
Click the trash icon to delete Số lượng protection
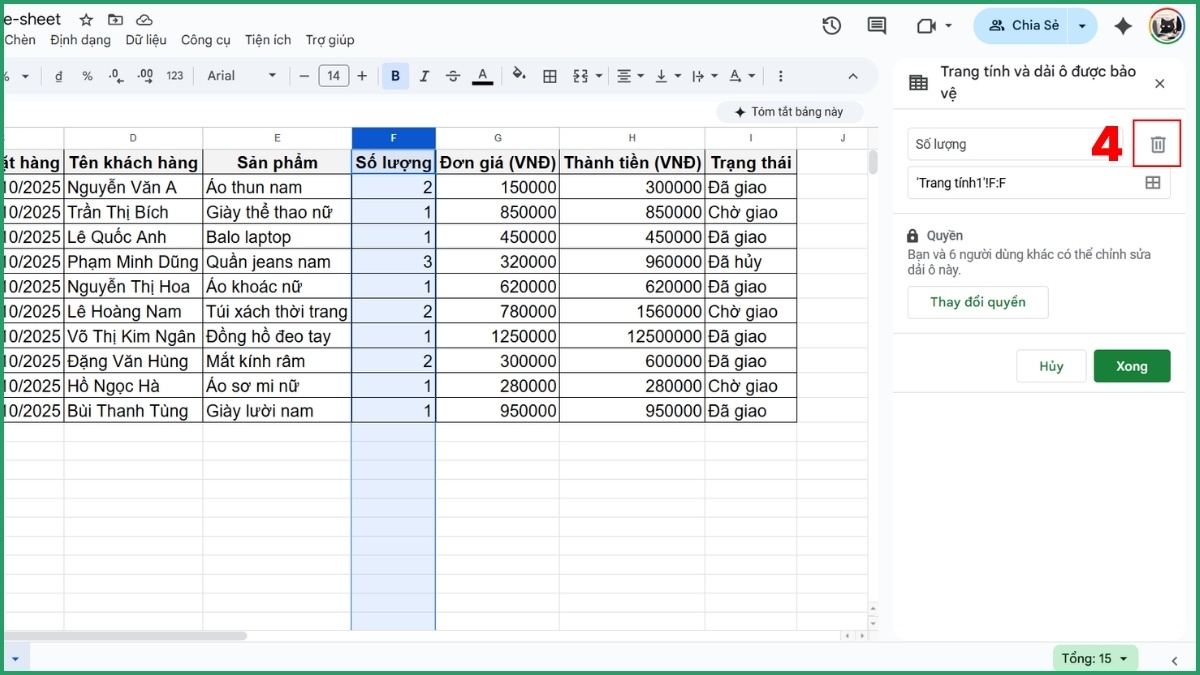pyautogui.click(x=1157, y=144)
